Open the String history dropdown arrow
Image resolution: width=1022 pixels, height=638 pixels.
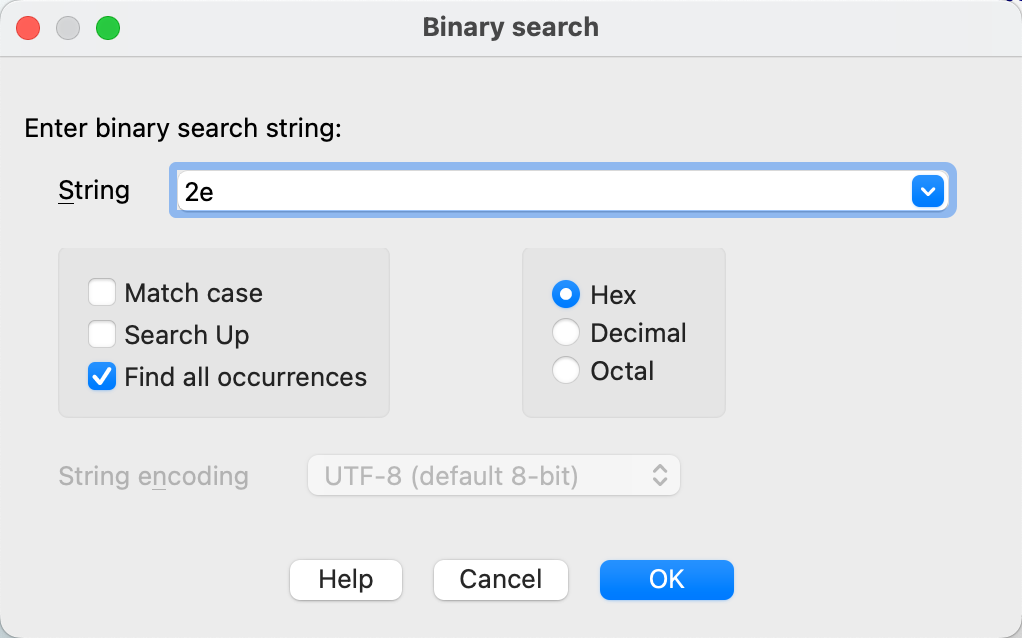point(928,190)
